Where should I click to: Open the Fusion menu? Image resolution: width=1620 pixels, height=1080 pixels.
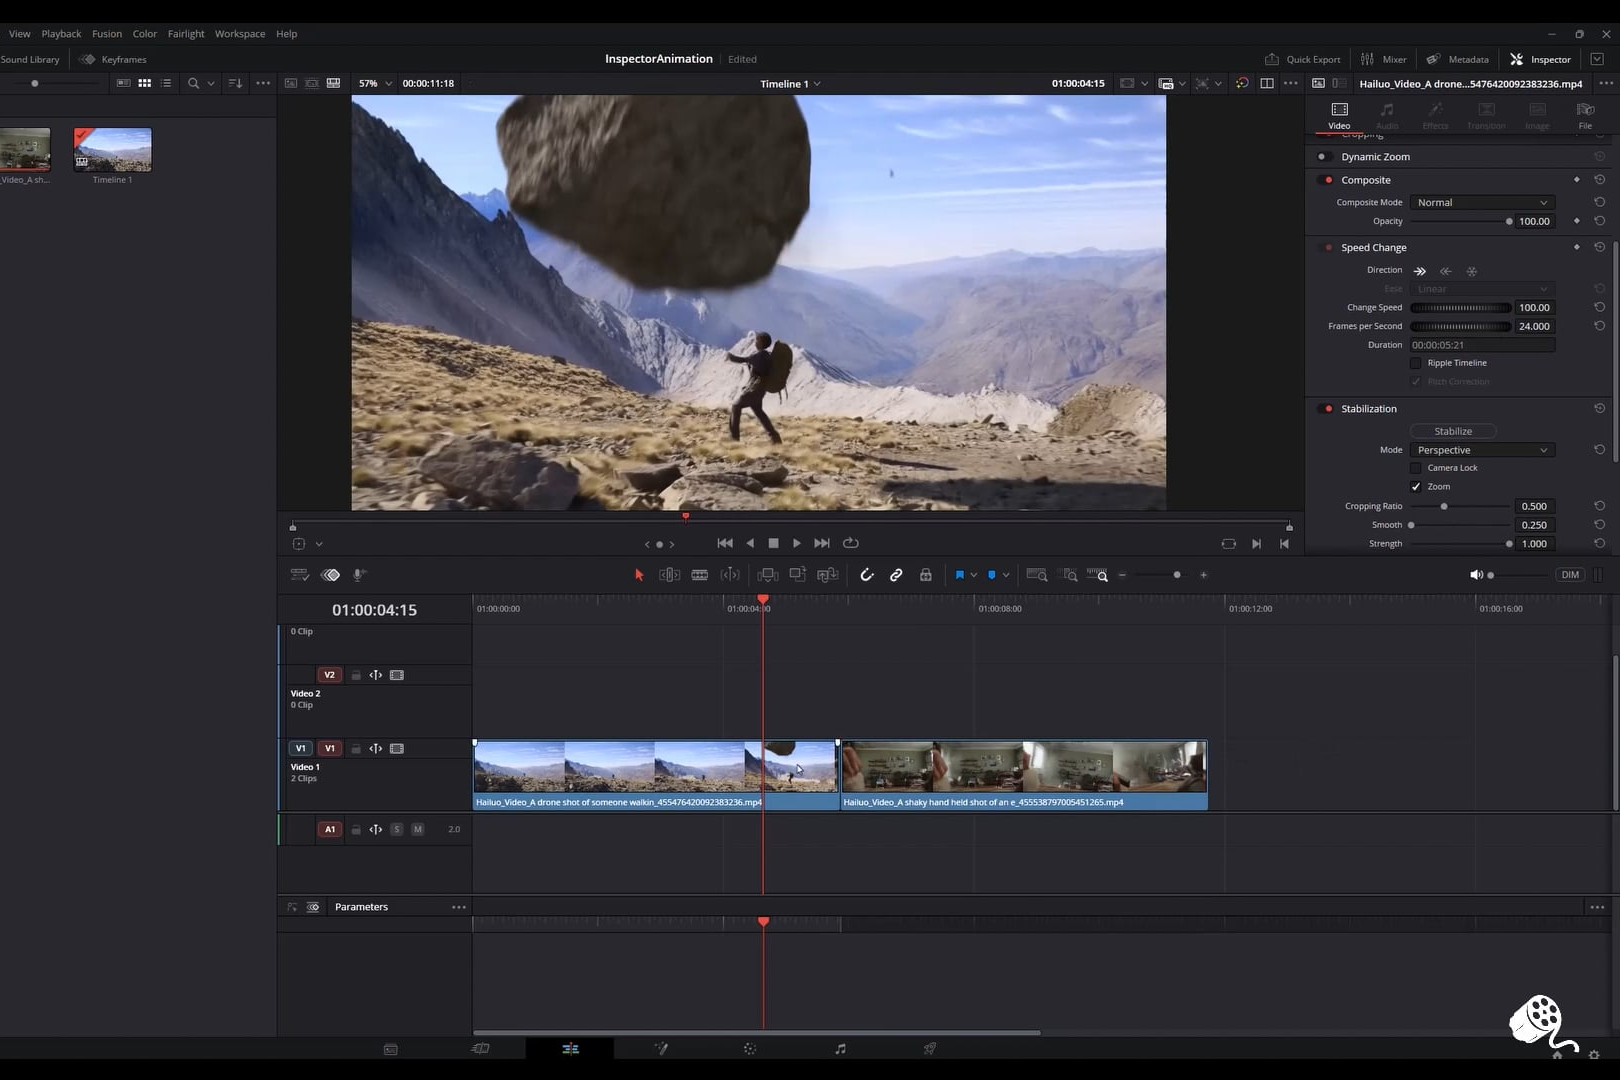click(x=107, y=34)
